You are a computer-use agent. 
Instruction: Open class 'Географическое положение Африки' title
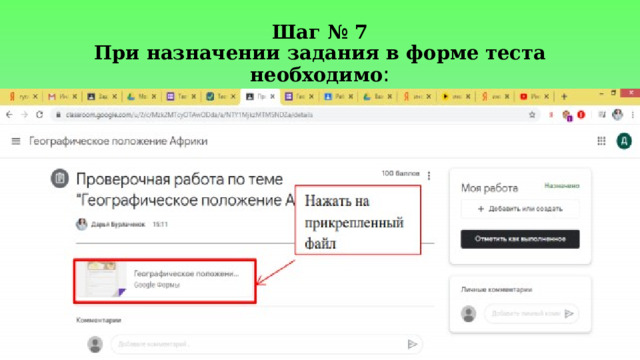click(x=118, y=141)
